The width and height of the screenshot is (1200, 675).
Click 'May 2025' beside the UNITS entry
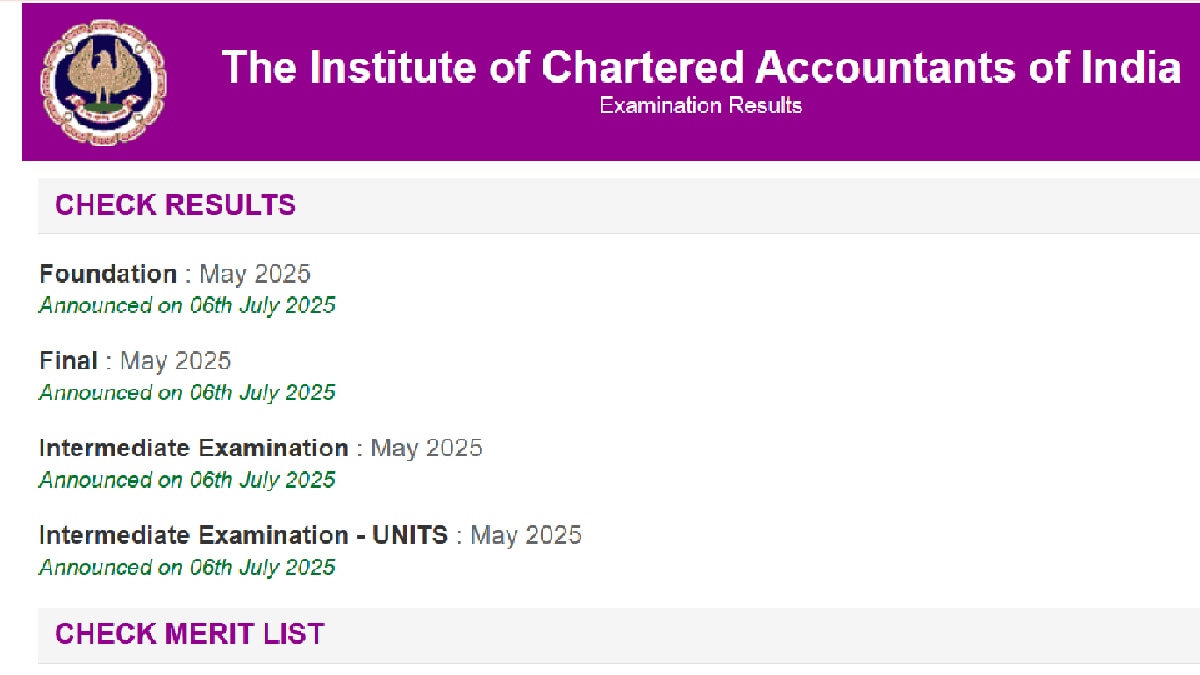click(526, 535)
